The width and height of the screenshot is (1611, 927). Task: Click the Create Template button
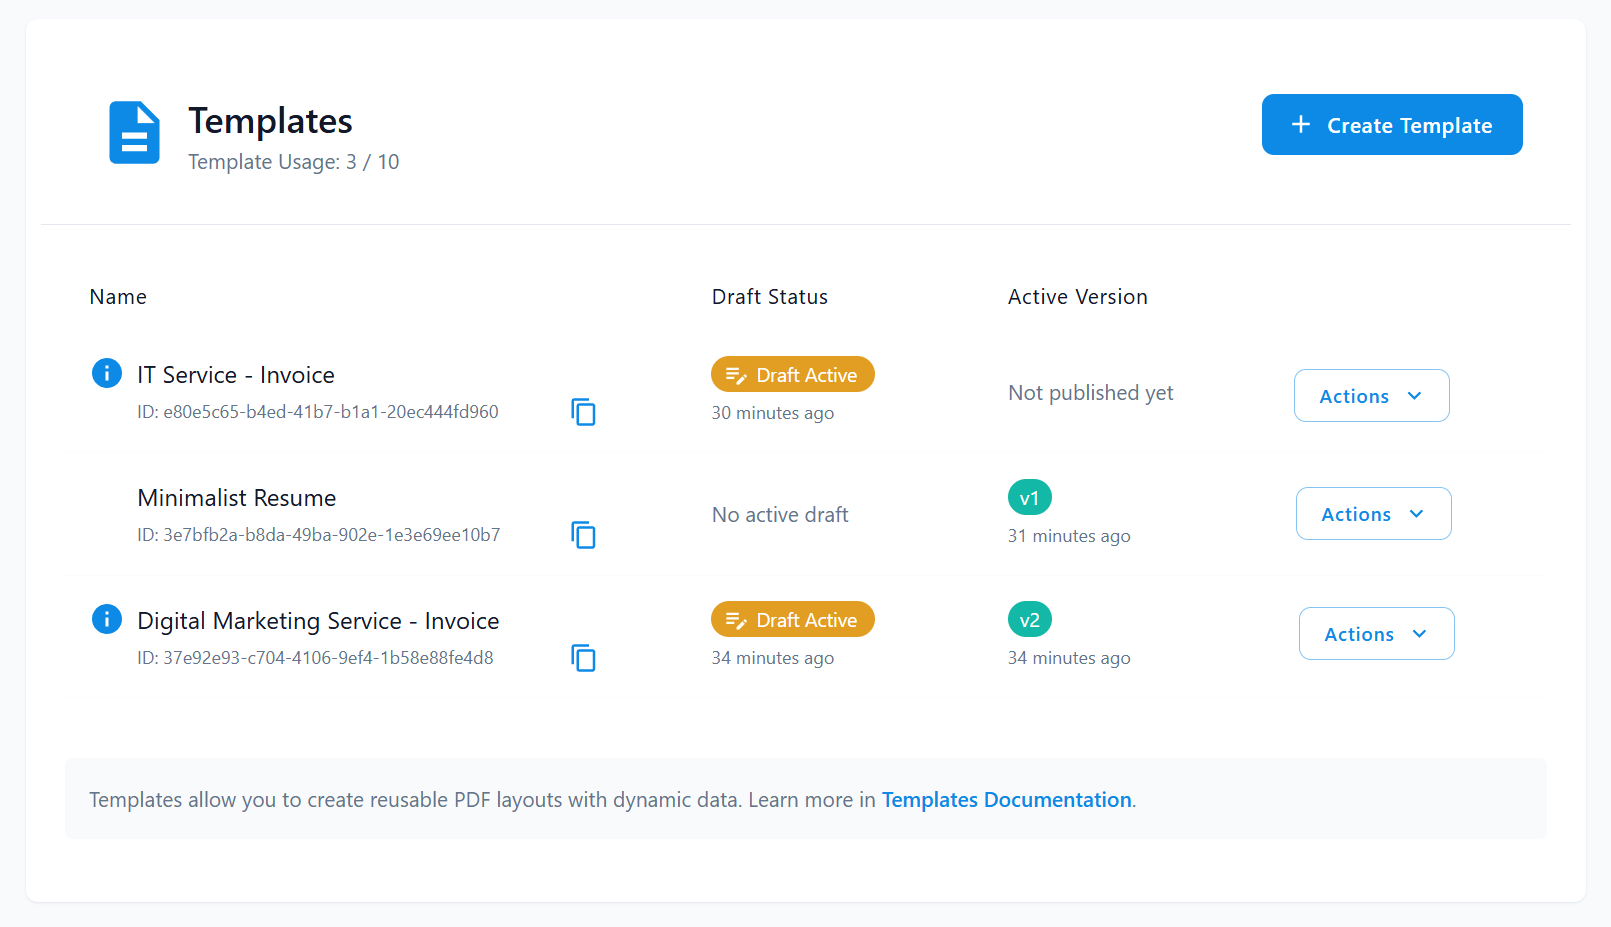pos(1391,124)
